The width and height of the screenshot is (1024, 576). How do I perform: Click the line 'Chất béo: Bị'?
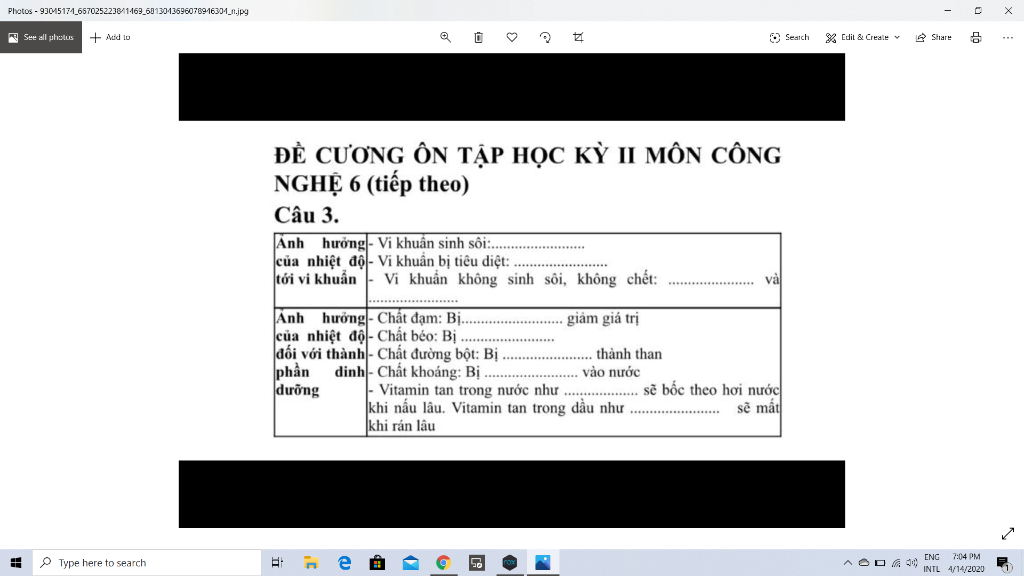tap(461, 336)
